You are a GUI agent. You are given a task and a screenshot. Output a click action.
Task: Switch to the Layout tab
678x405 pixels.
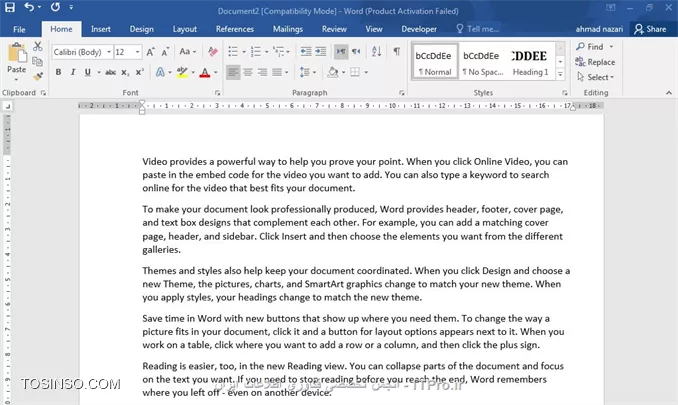pos(185,29)
